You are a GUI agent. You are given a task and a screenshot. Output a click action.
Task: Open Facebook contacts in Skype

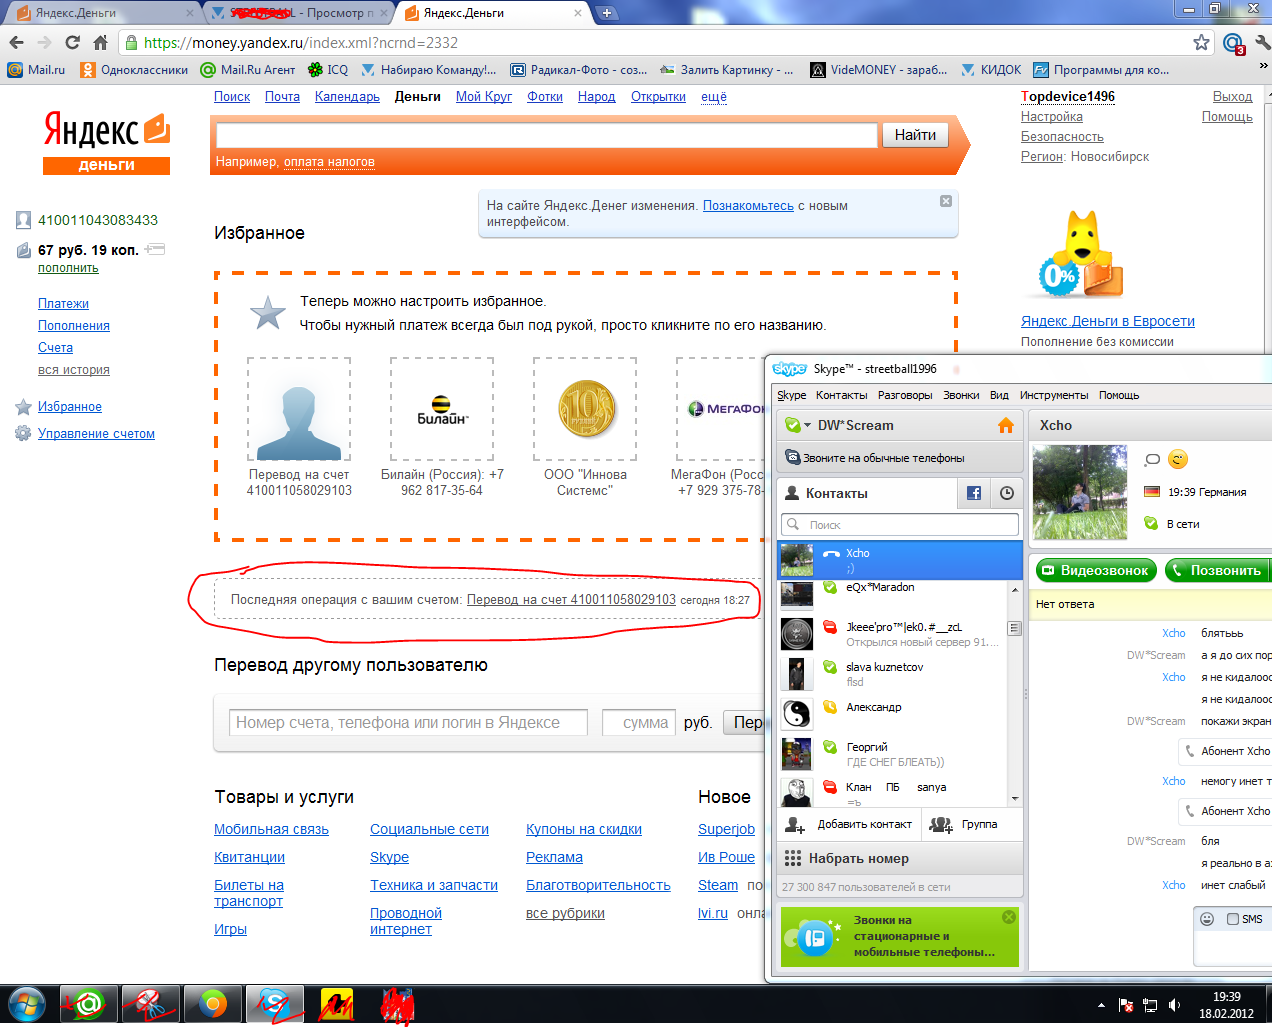(974, 493)
